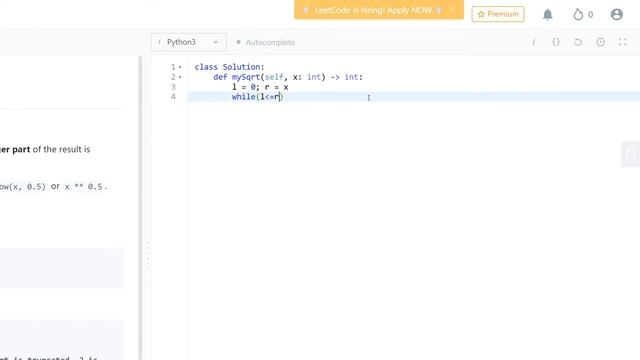640x360 pixels.
Task: Click line number 4 in the gutter
Action: click(173, 97)
